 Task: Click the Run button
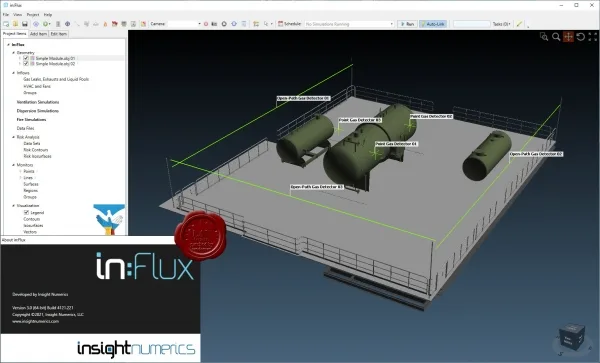407,24
